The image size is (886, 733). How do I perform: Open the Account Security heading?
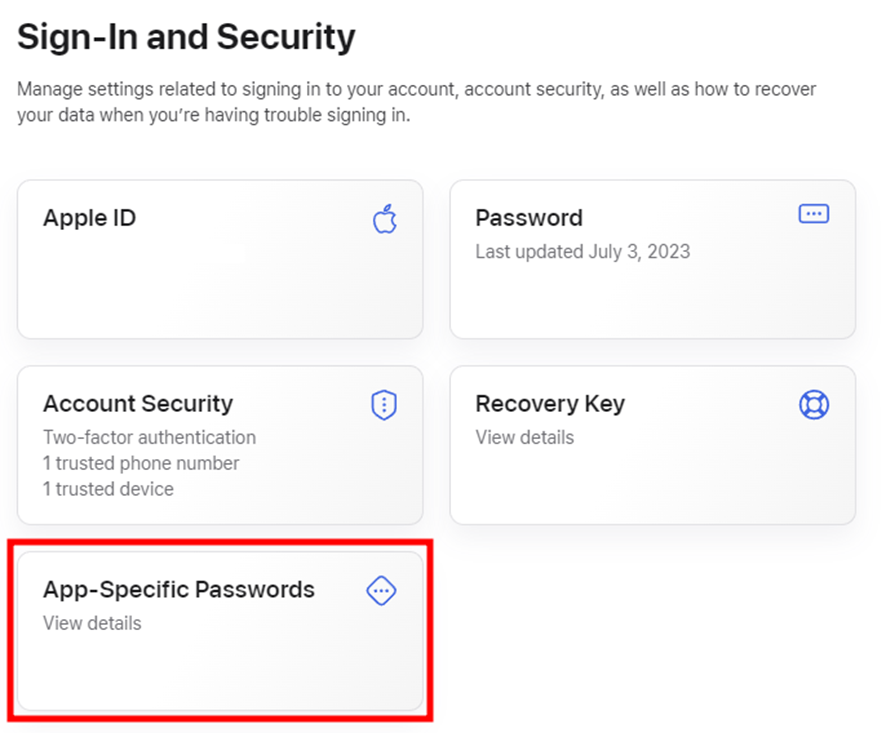click(x=137, y=404)
